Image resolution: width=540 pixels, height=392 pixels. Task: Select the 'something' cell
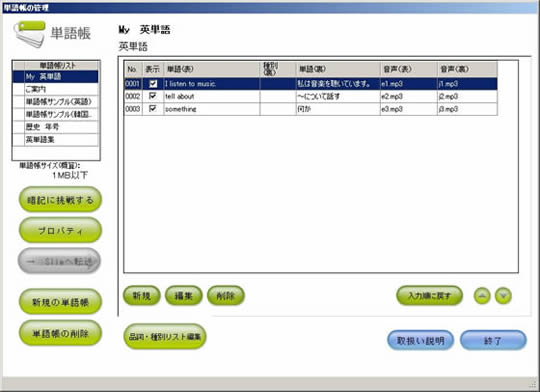(212, 109)
